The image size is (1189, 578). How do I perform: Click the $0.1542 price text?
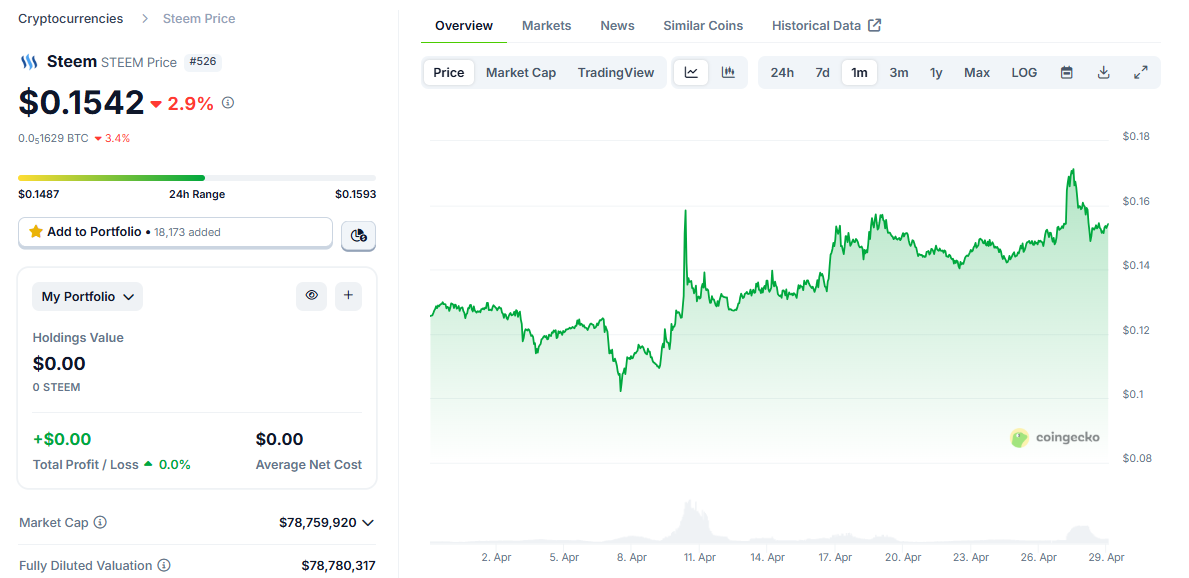(81, 102)
